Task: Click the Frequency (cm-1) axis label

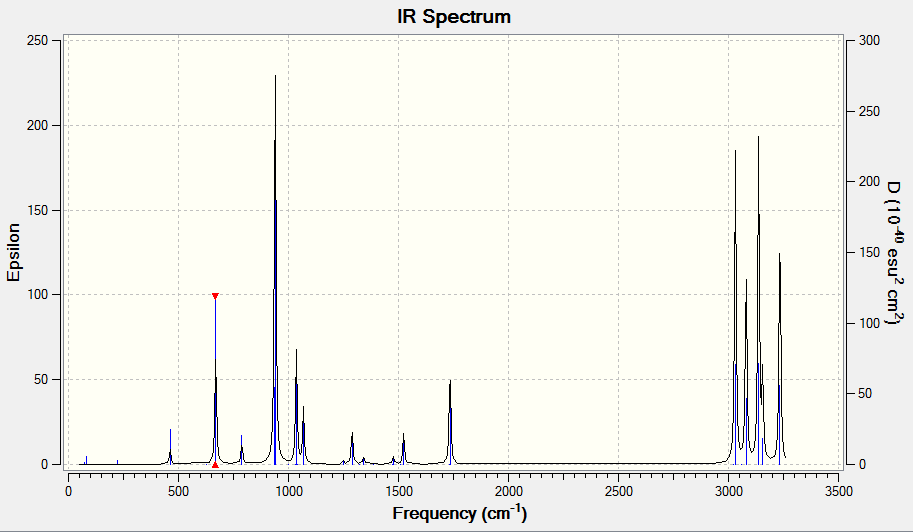Action: click(x=459, y=513)
